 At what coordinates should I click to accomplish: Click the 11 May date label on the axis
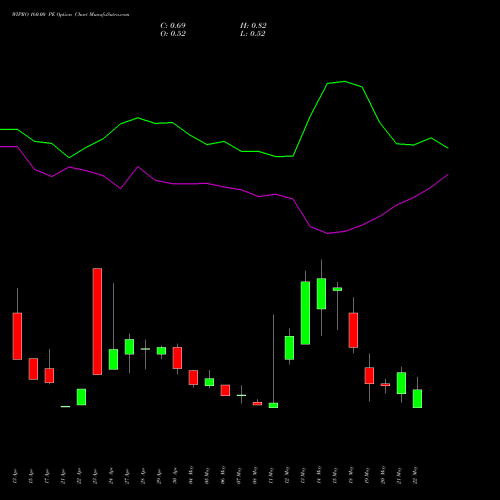tap(271, 475)
